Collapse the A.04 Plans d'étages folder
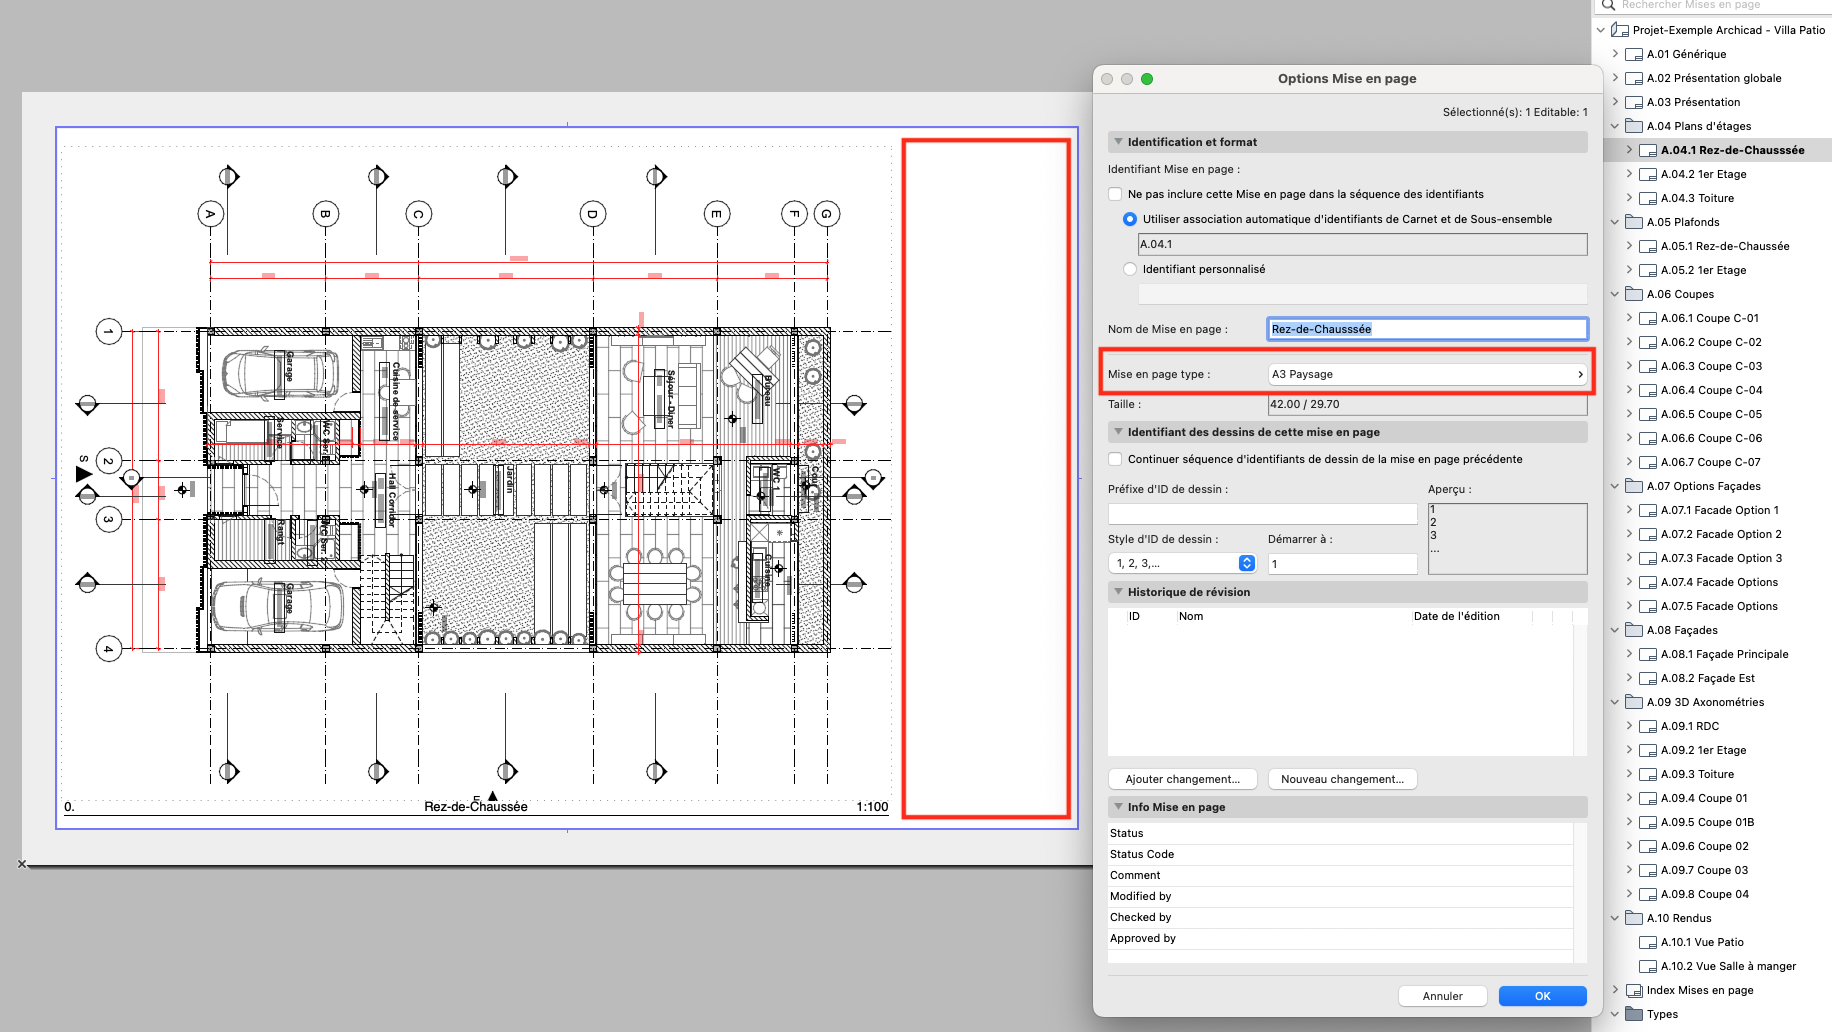1832x1032 pixels. pyautogui.click(x=1615, y=126)
